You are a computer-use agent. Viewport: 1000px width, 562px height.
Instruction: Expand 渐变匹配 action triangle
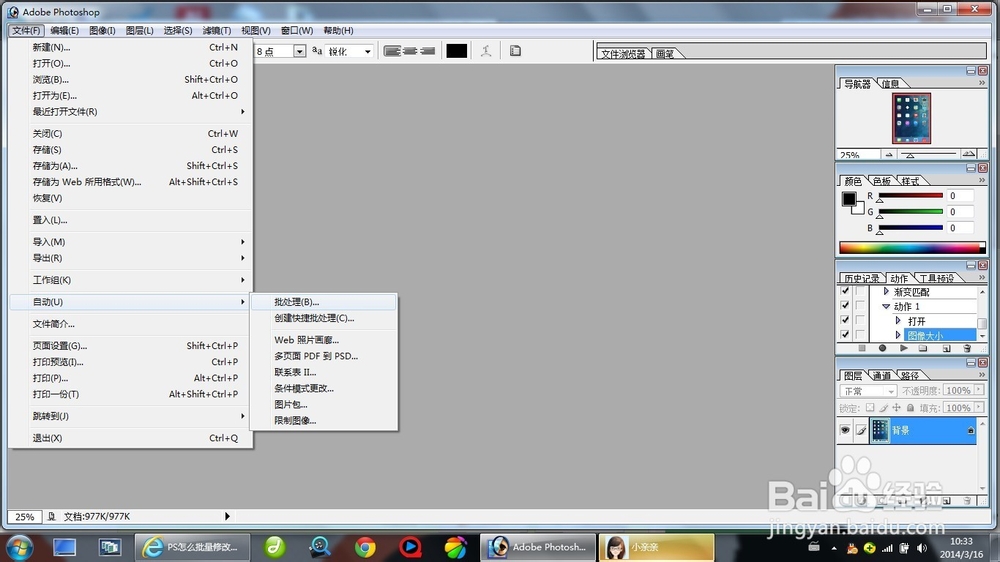point(886,292)
